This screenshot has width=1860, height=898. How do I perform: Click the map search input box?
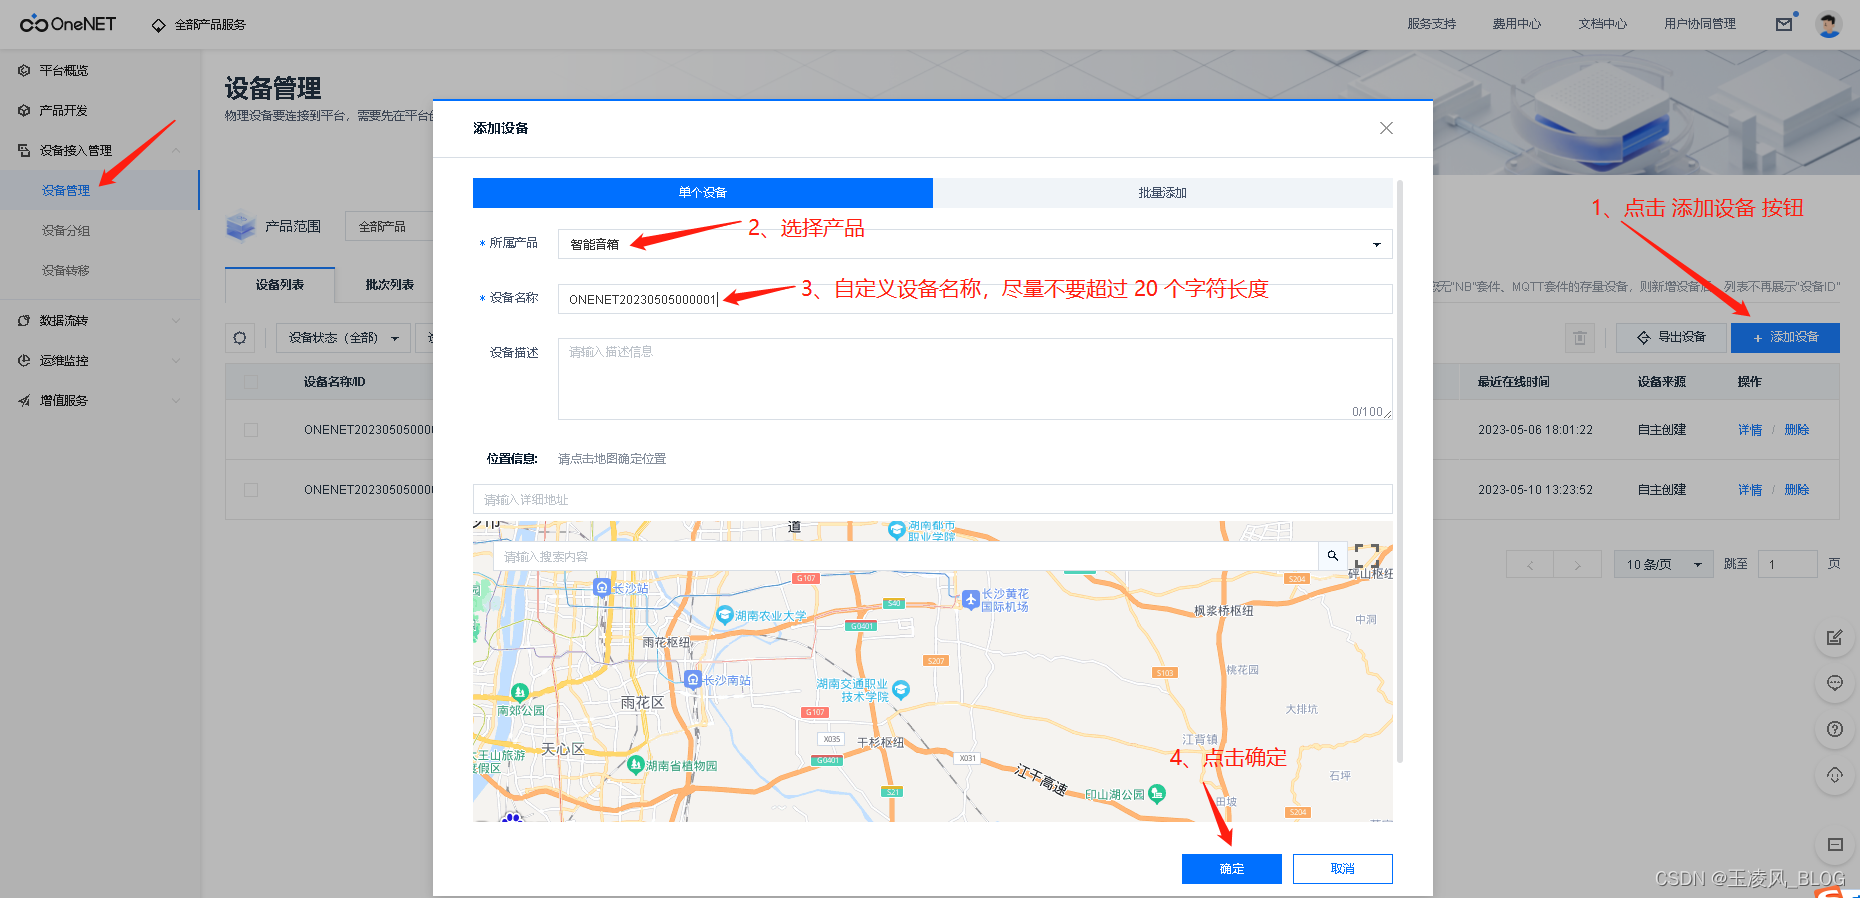[906, 556]
